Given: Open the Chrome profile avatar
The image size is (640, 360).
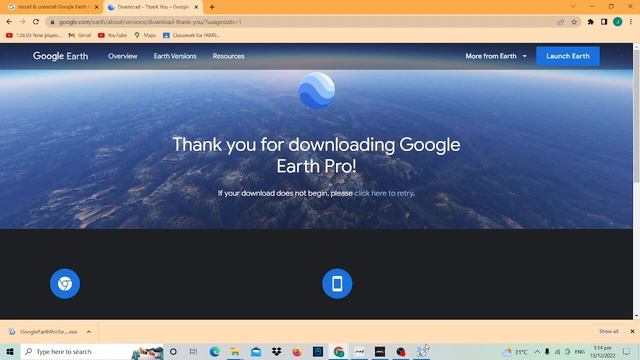Looking at the screenshot, I should [618, 22].
